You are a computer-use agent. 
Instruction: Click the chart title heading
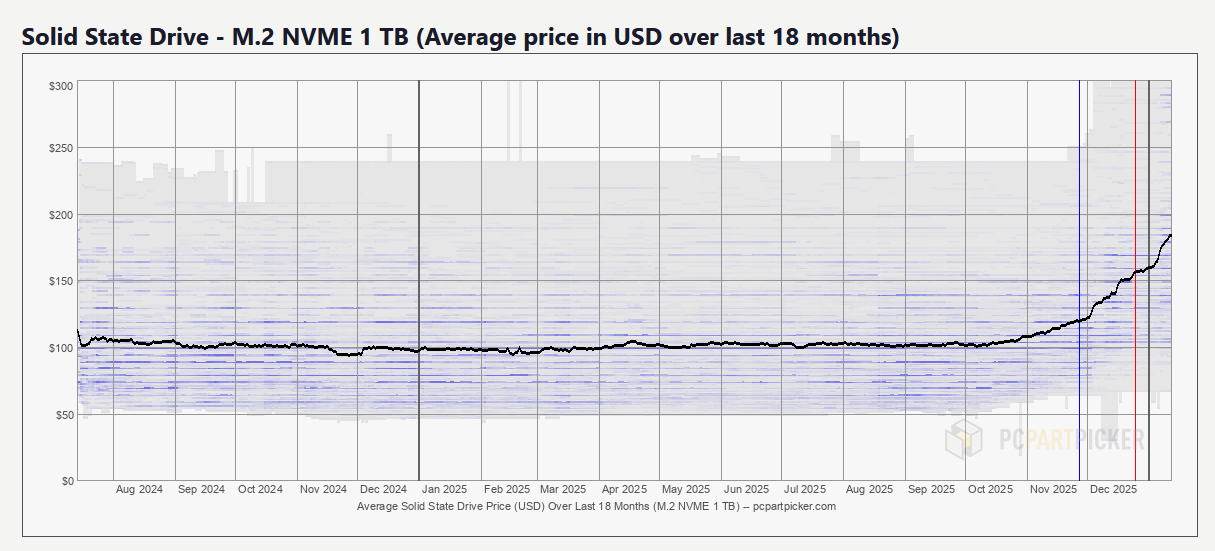click(460, 38)
